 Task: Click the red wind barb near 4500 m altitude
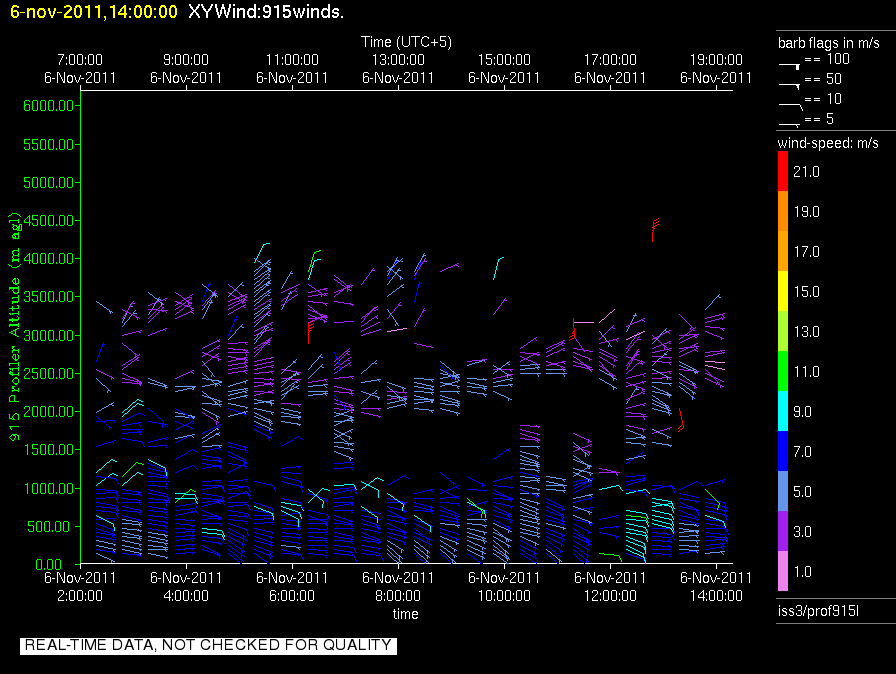655,230
